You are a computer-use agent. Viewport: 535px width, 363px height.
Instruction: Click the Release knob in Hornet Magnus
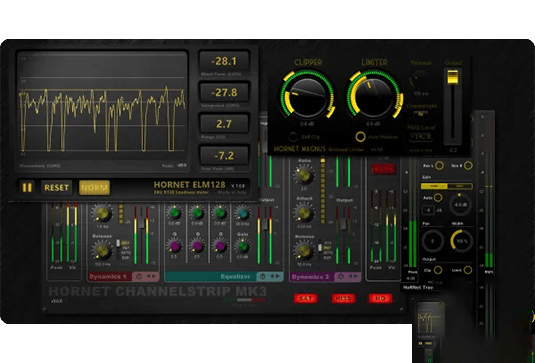tap(420, 79)
